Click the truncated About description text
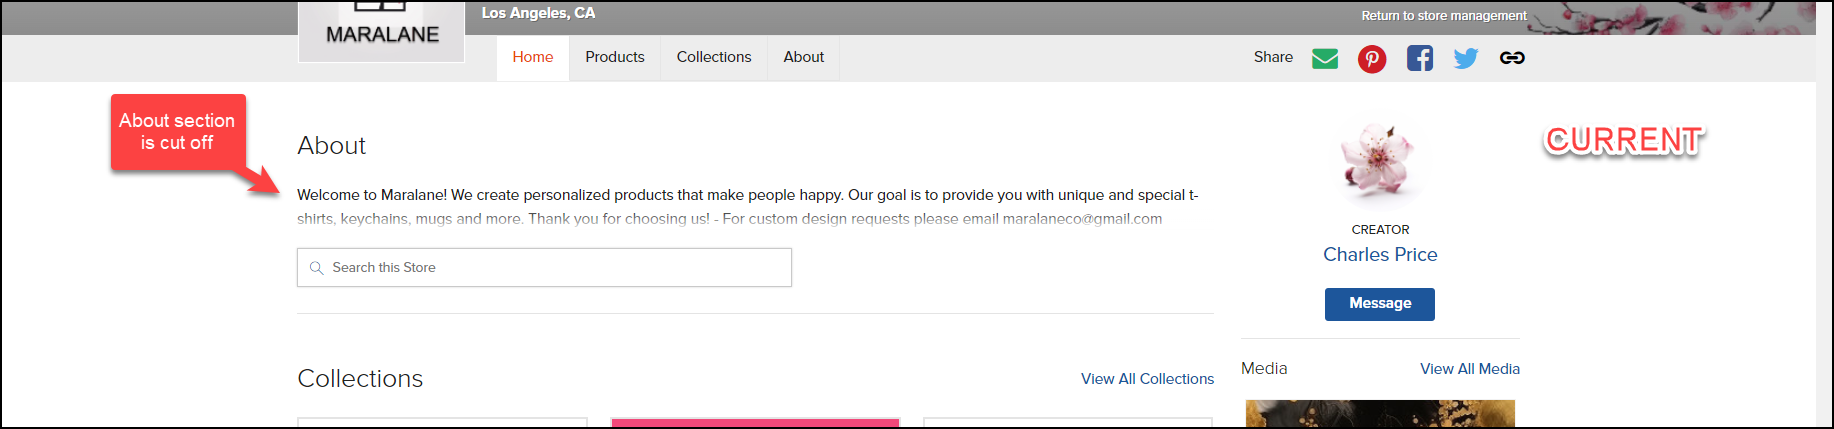The width and height of the screenshot is (1834, 429). pyautogui.click(x=748, y=207)
